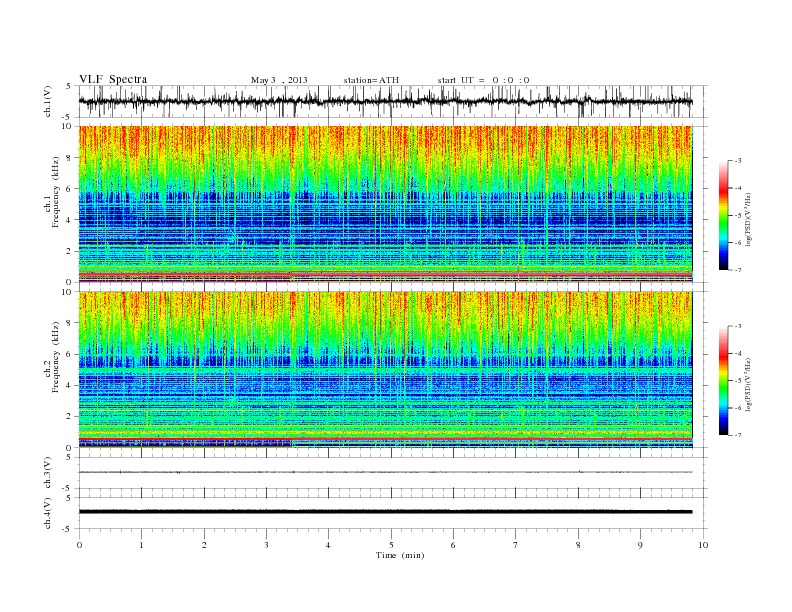
Task: Click the "ch.1(V)" waveform axis label
Action: pos(48,101)
